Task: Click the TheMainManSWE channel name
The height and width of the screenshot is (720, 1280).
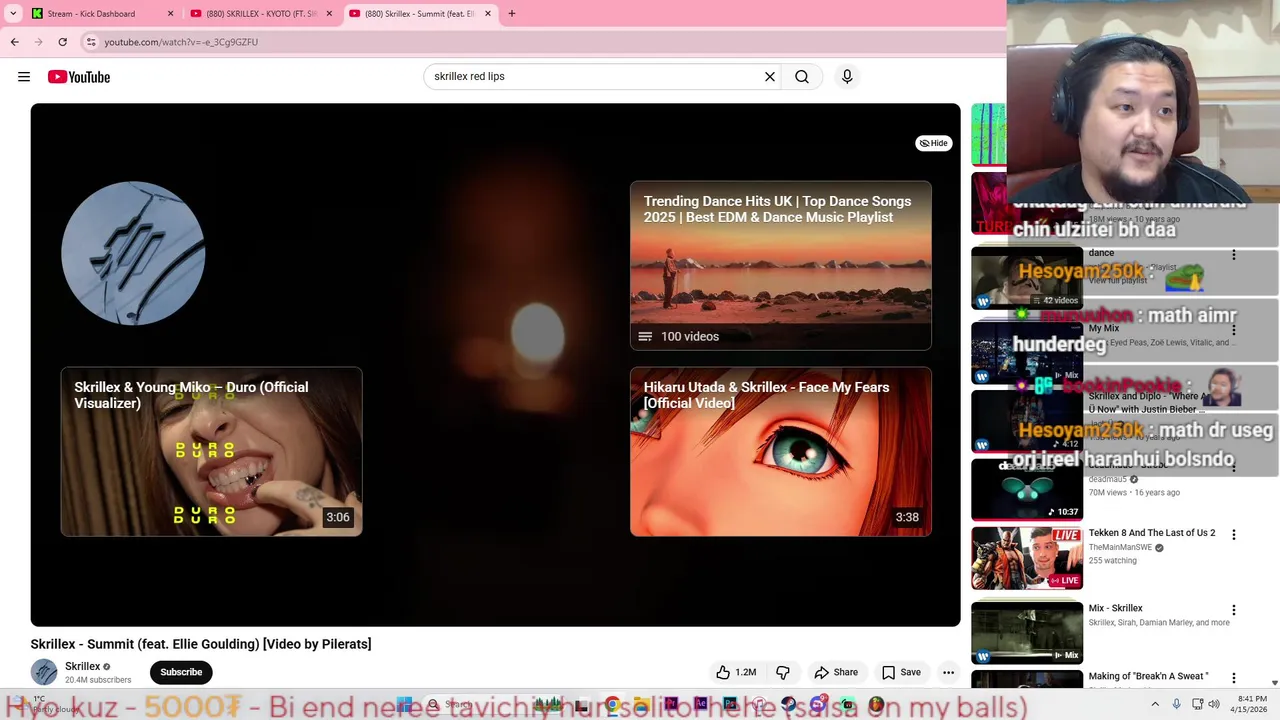Action: click(x=1120, y=548)
